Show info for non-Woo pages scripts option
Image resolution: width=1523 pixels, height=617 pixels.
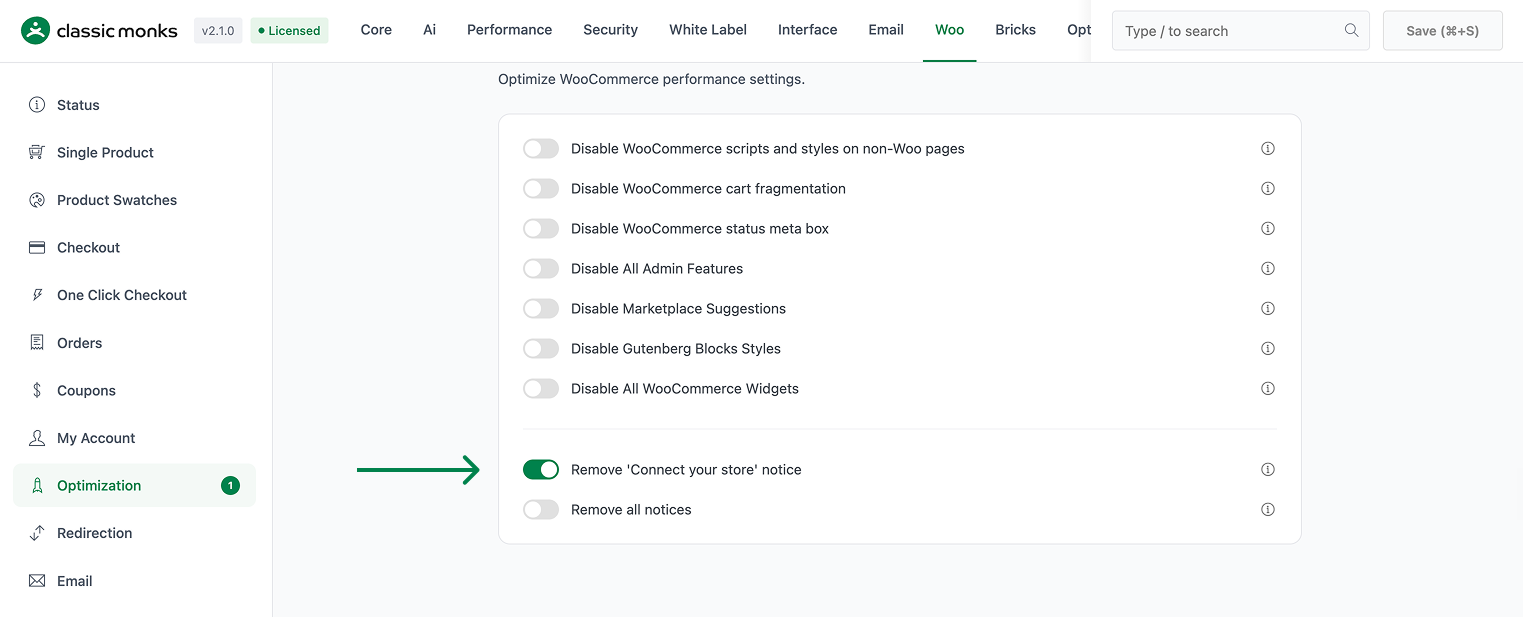pyautogui.click(x=1268, y=148)
